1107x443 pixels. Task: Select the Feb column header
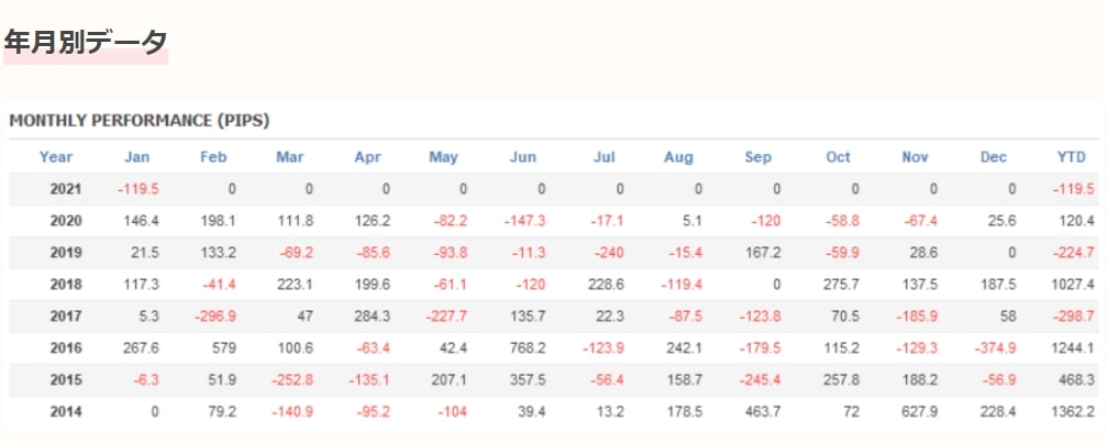pyautogui.click(x=214, y=157)
